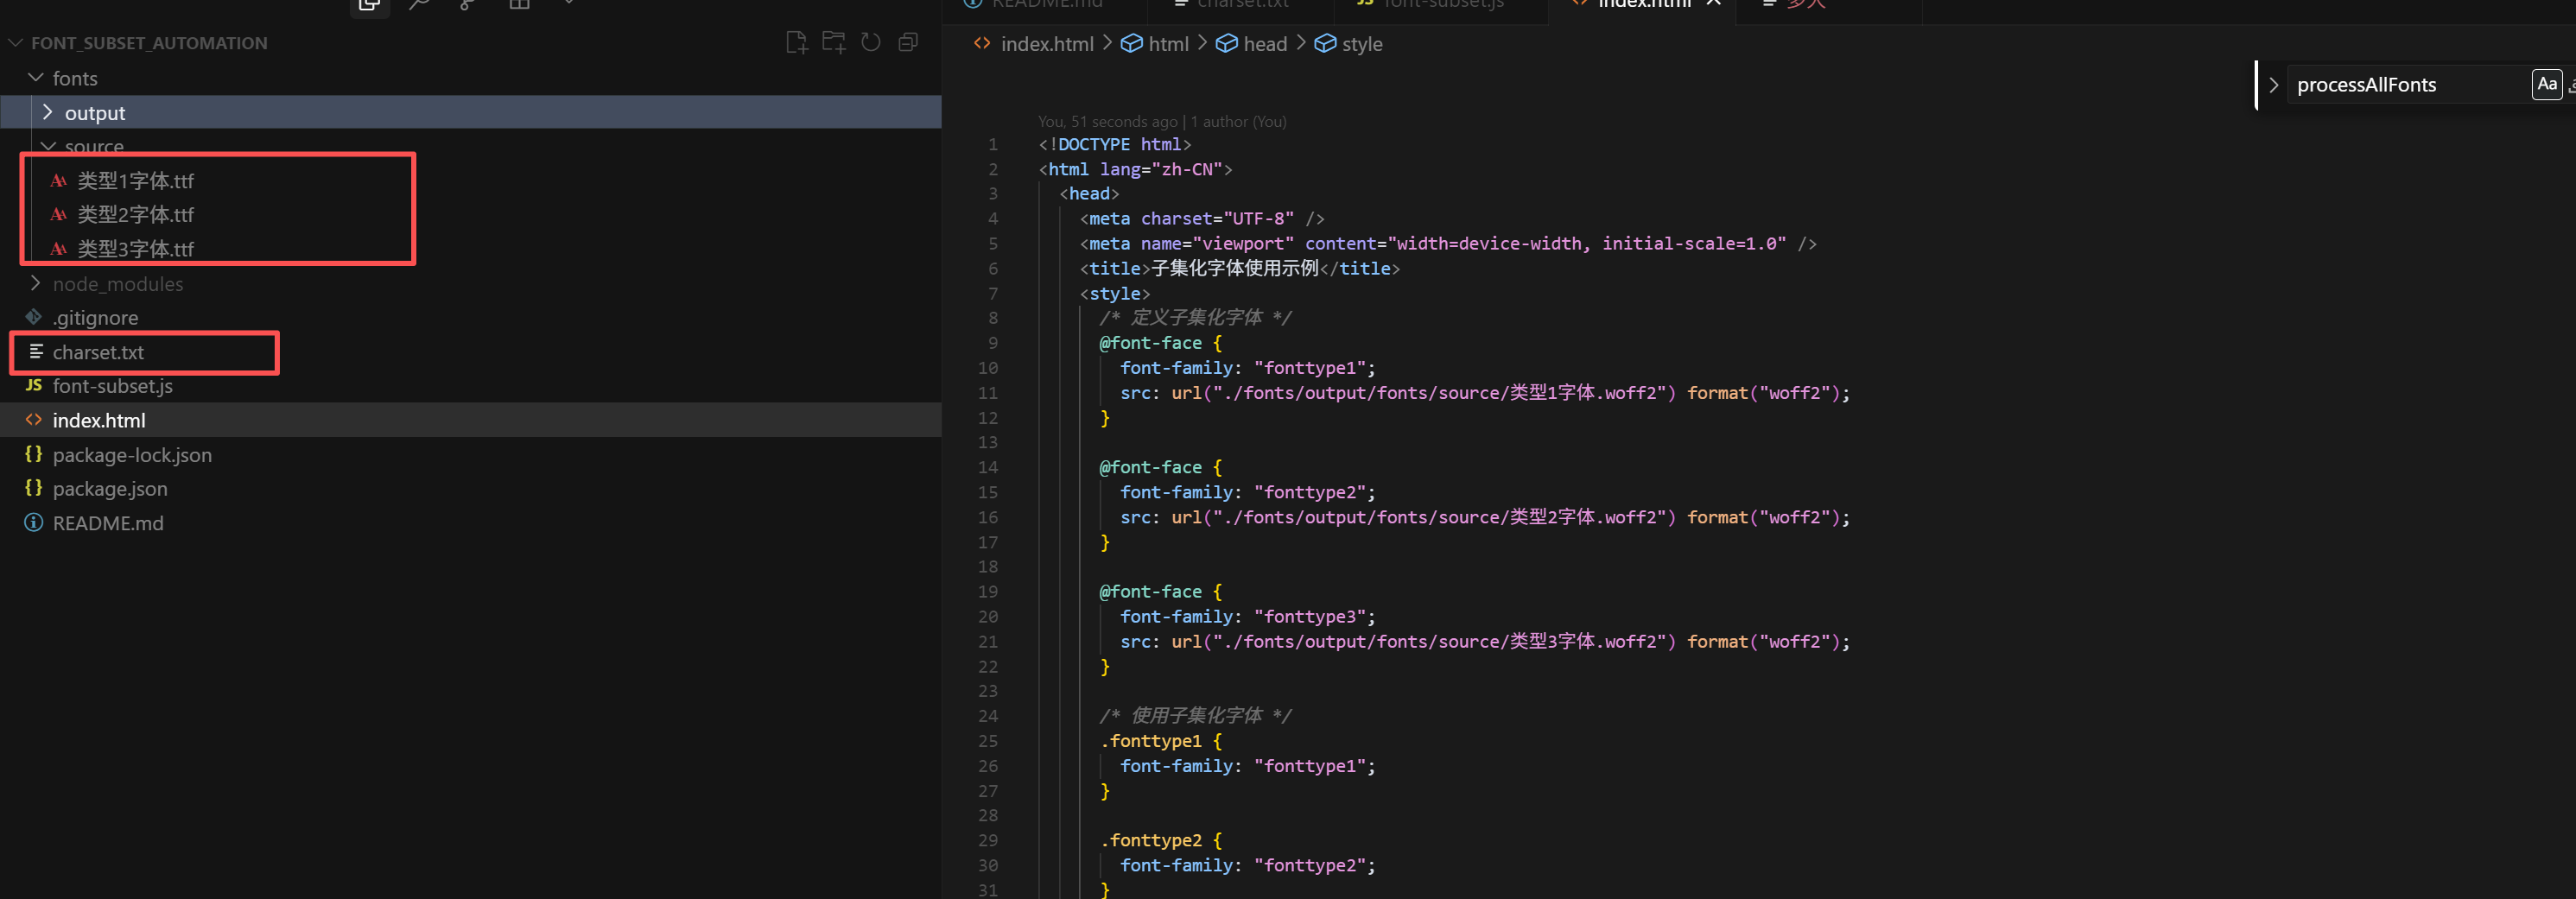Viewport: 2576px width, 899px height.
Task: Click src url line for 类型2字体.woff2
Action: point(1485,518)
